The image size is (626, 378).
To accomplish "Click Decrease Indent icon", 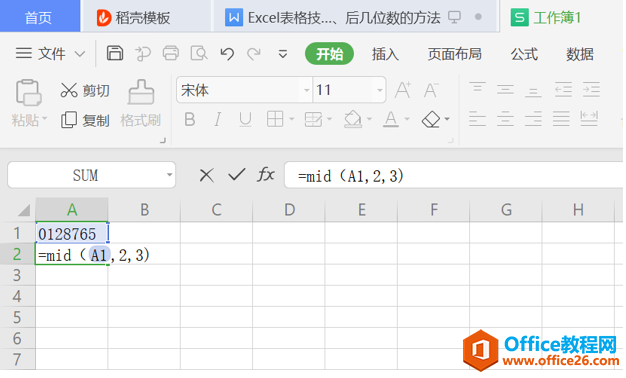I will tap(563, 89).
